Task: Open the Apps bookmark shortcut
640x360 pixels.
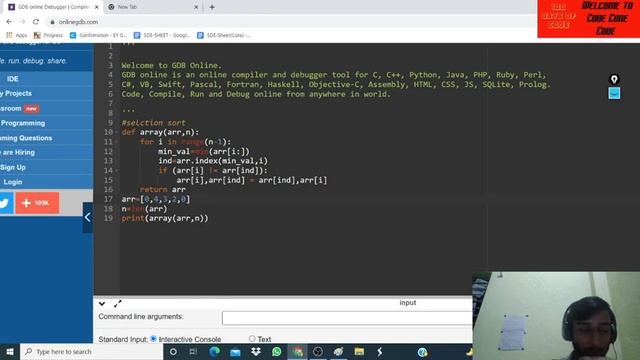Action: point(16,36)
